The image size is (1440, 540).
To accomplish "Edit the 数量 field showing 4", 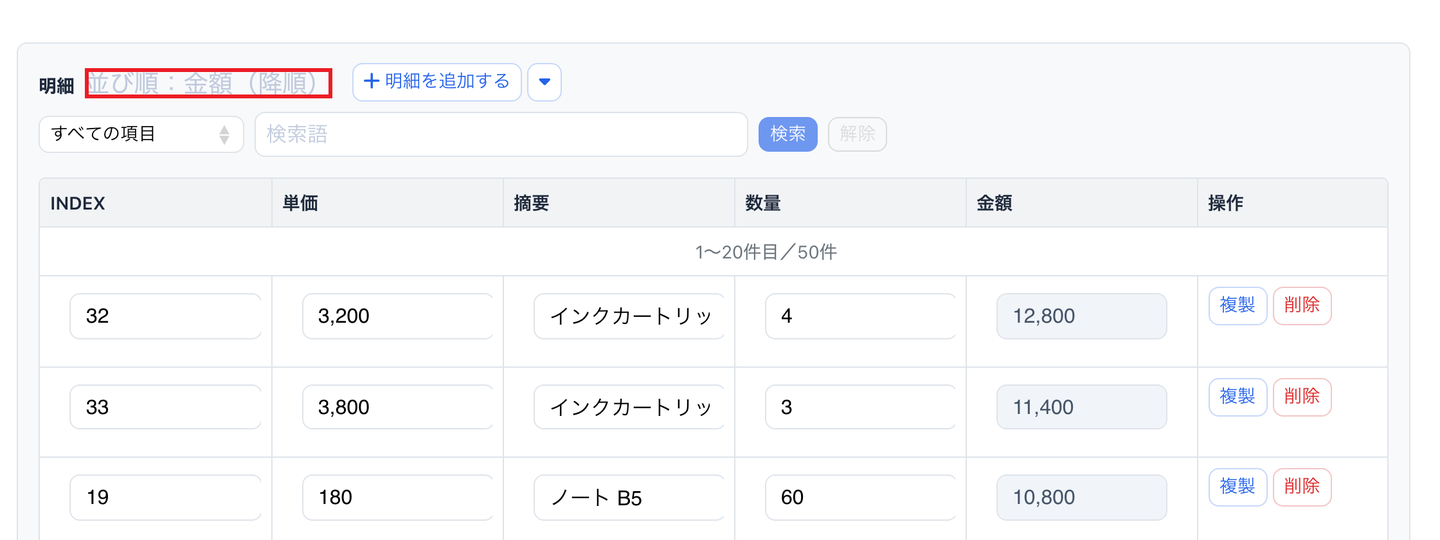I will coord(861,316).
